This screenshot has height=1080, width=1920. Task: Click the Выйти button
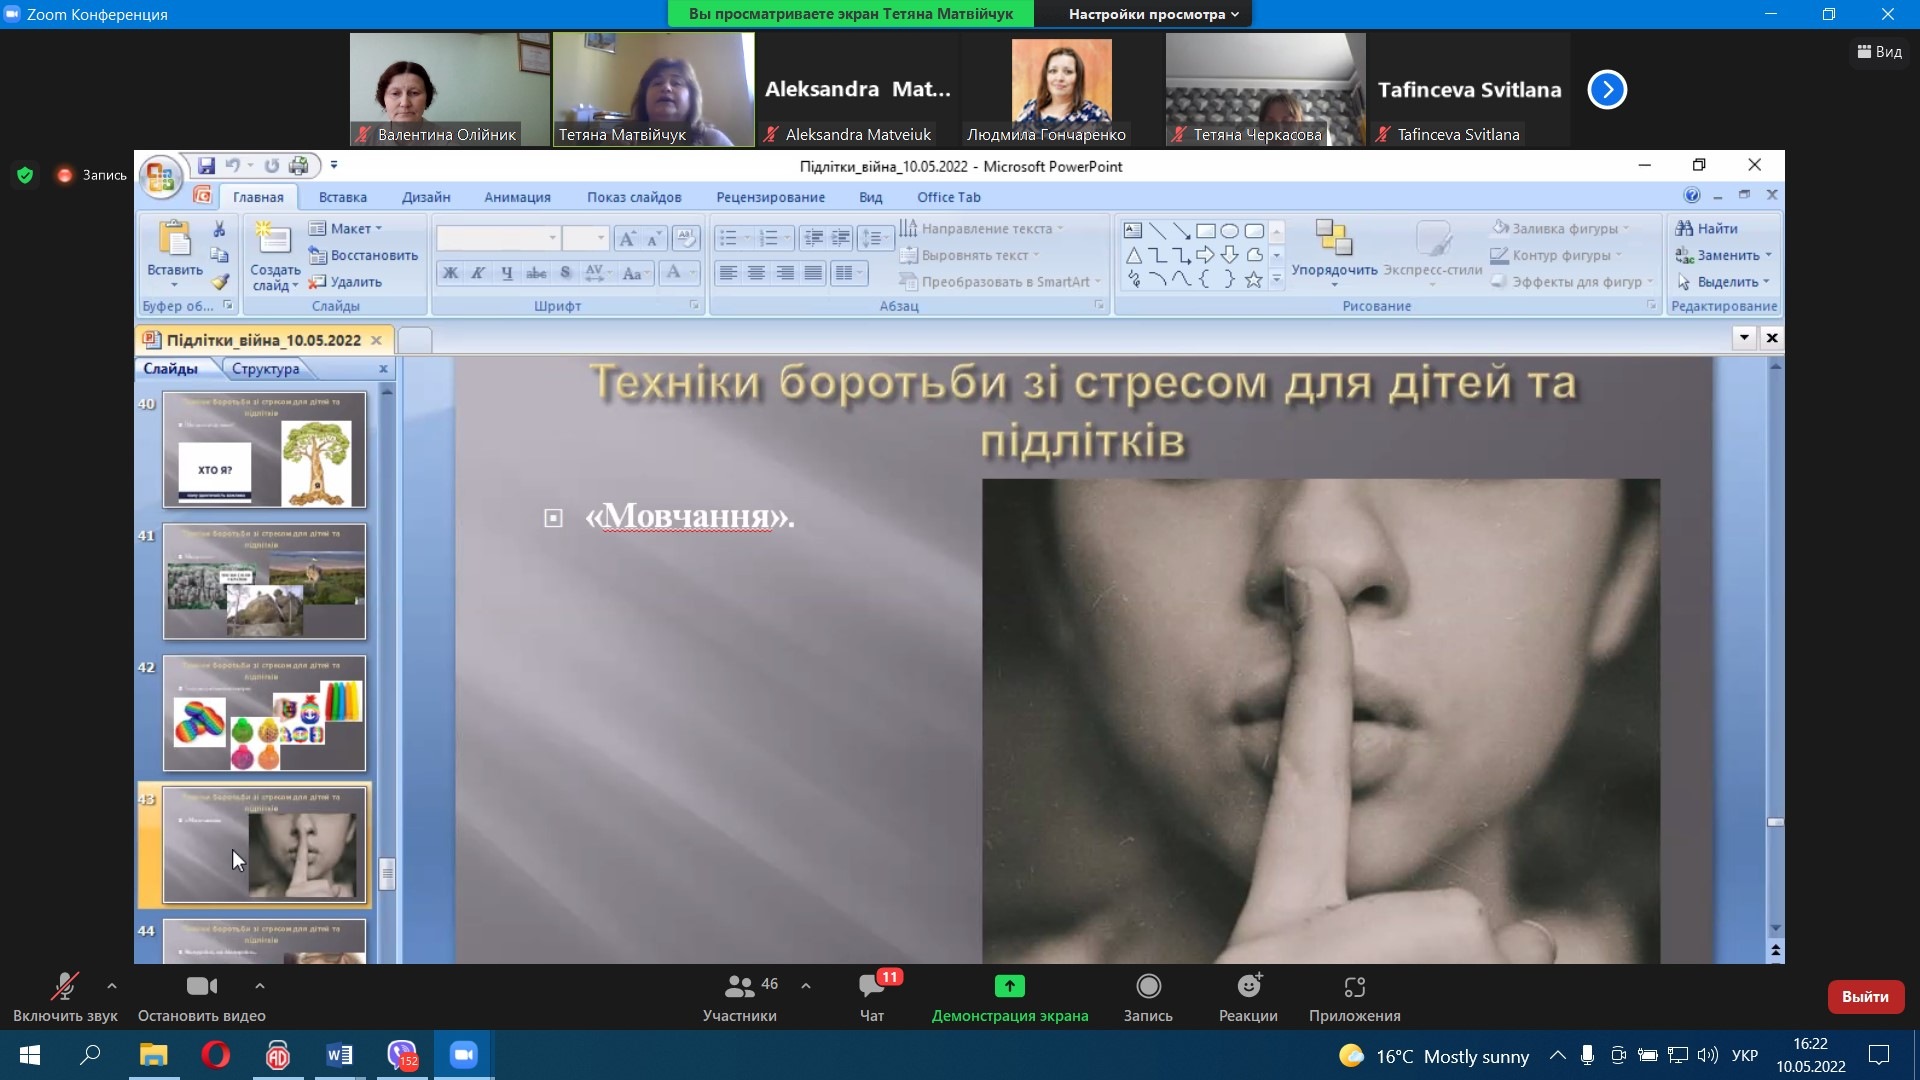(1865, 997)
